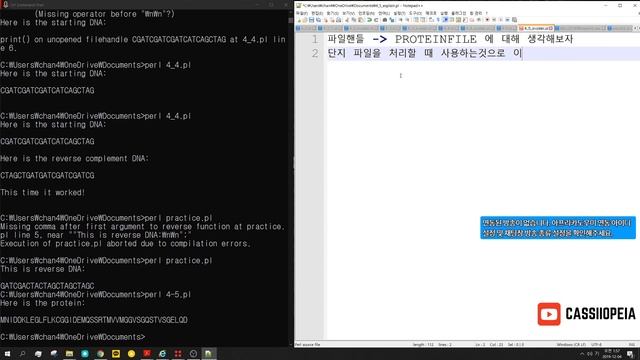The height and width of the screenshot is (360, 640).
Task: Click the Run Macro Multiple Times icon
Action: (507, 20)
